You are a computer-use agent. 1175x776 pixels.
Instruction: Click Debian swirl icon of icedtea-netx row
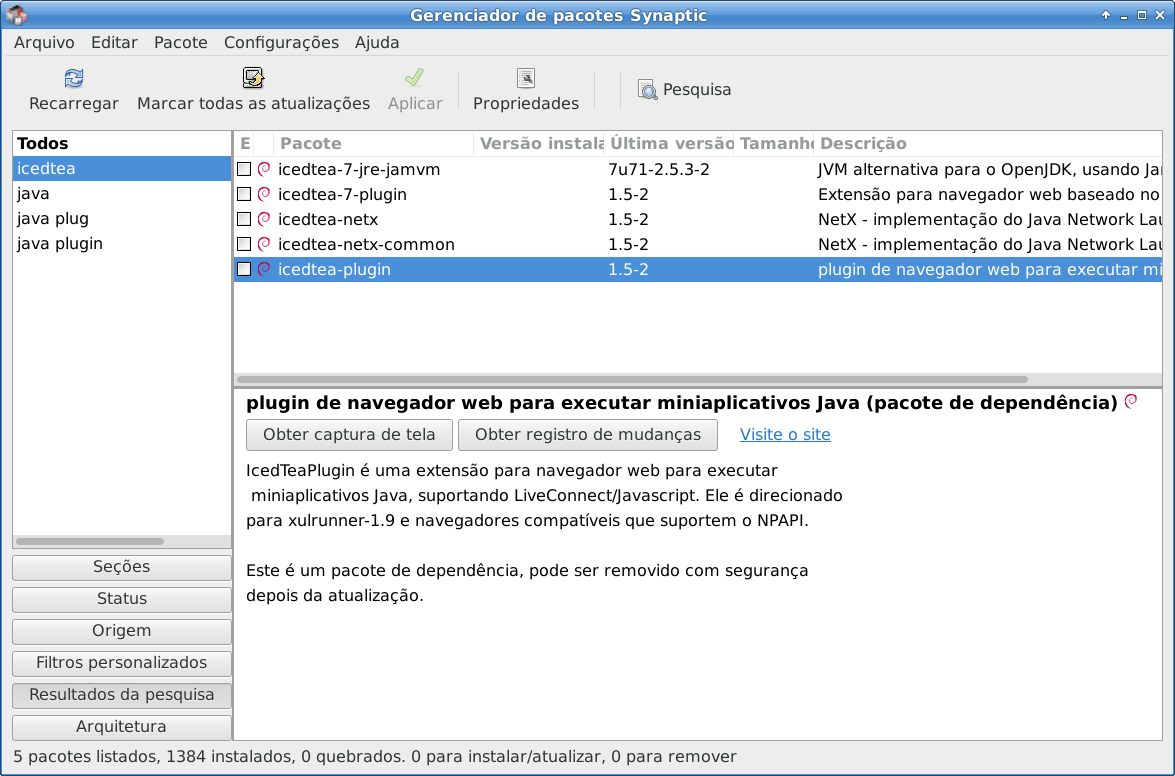264,219
